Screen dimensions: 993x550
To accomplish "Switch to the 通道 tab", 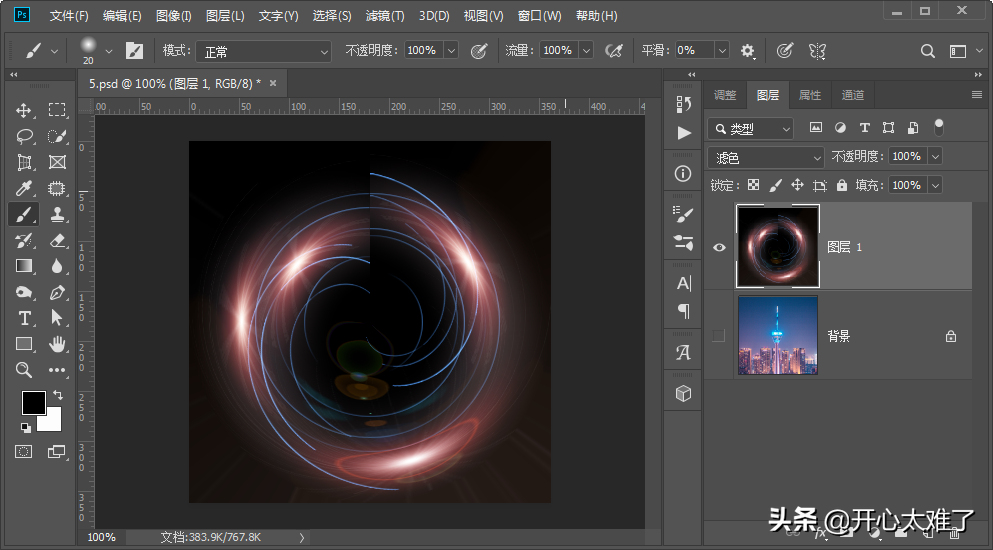I will 852,95.
